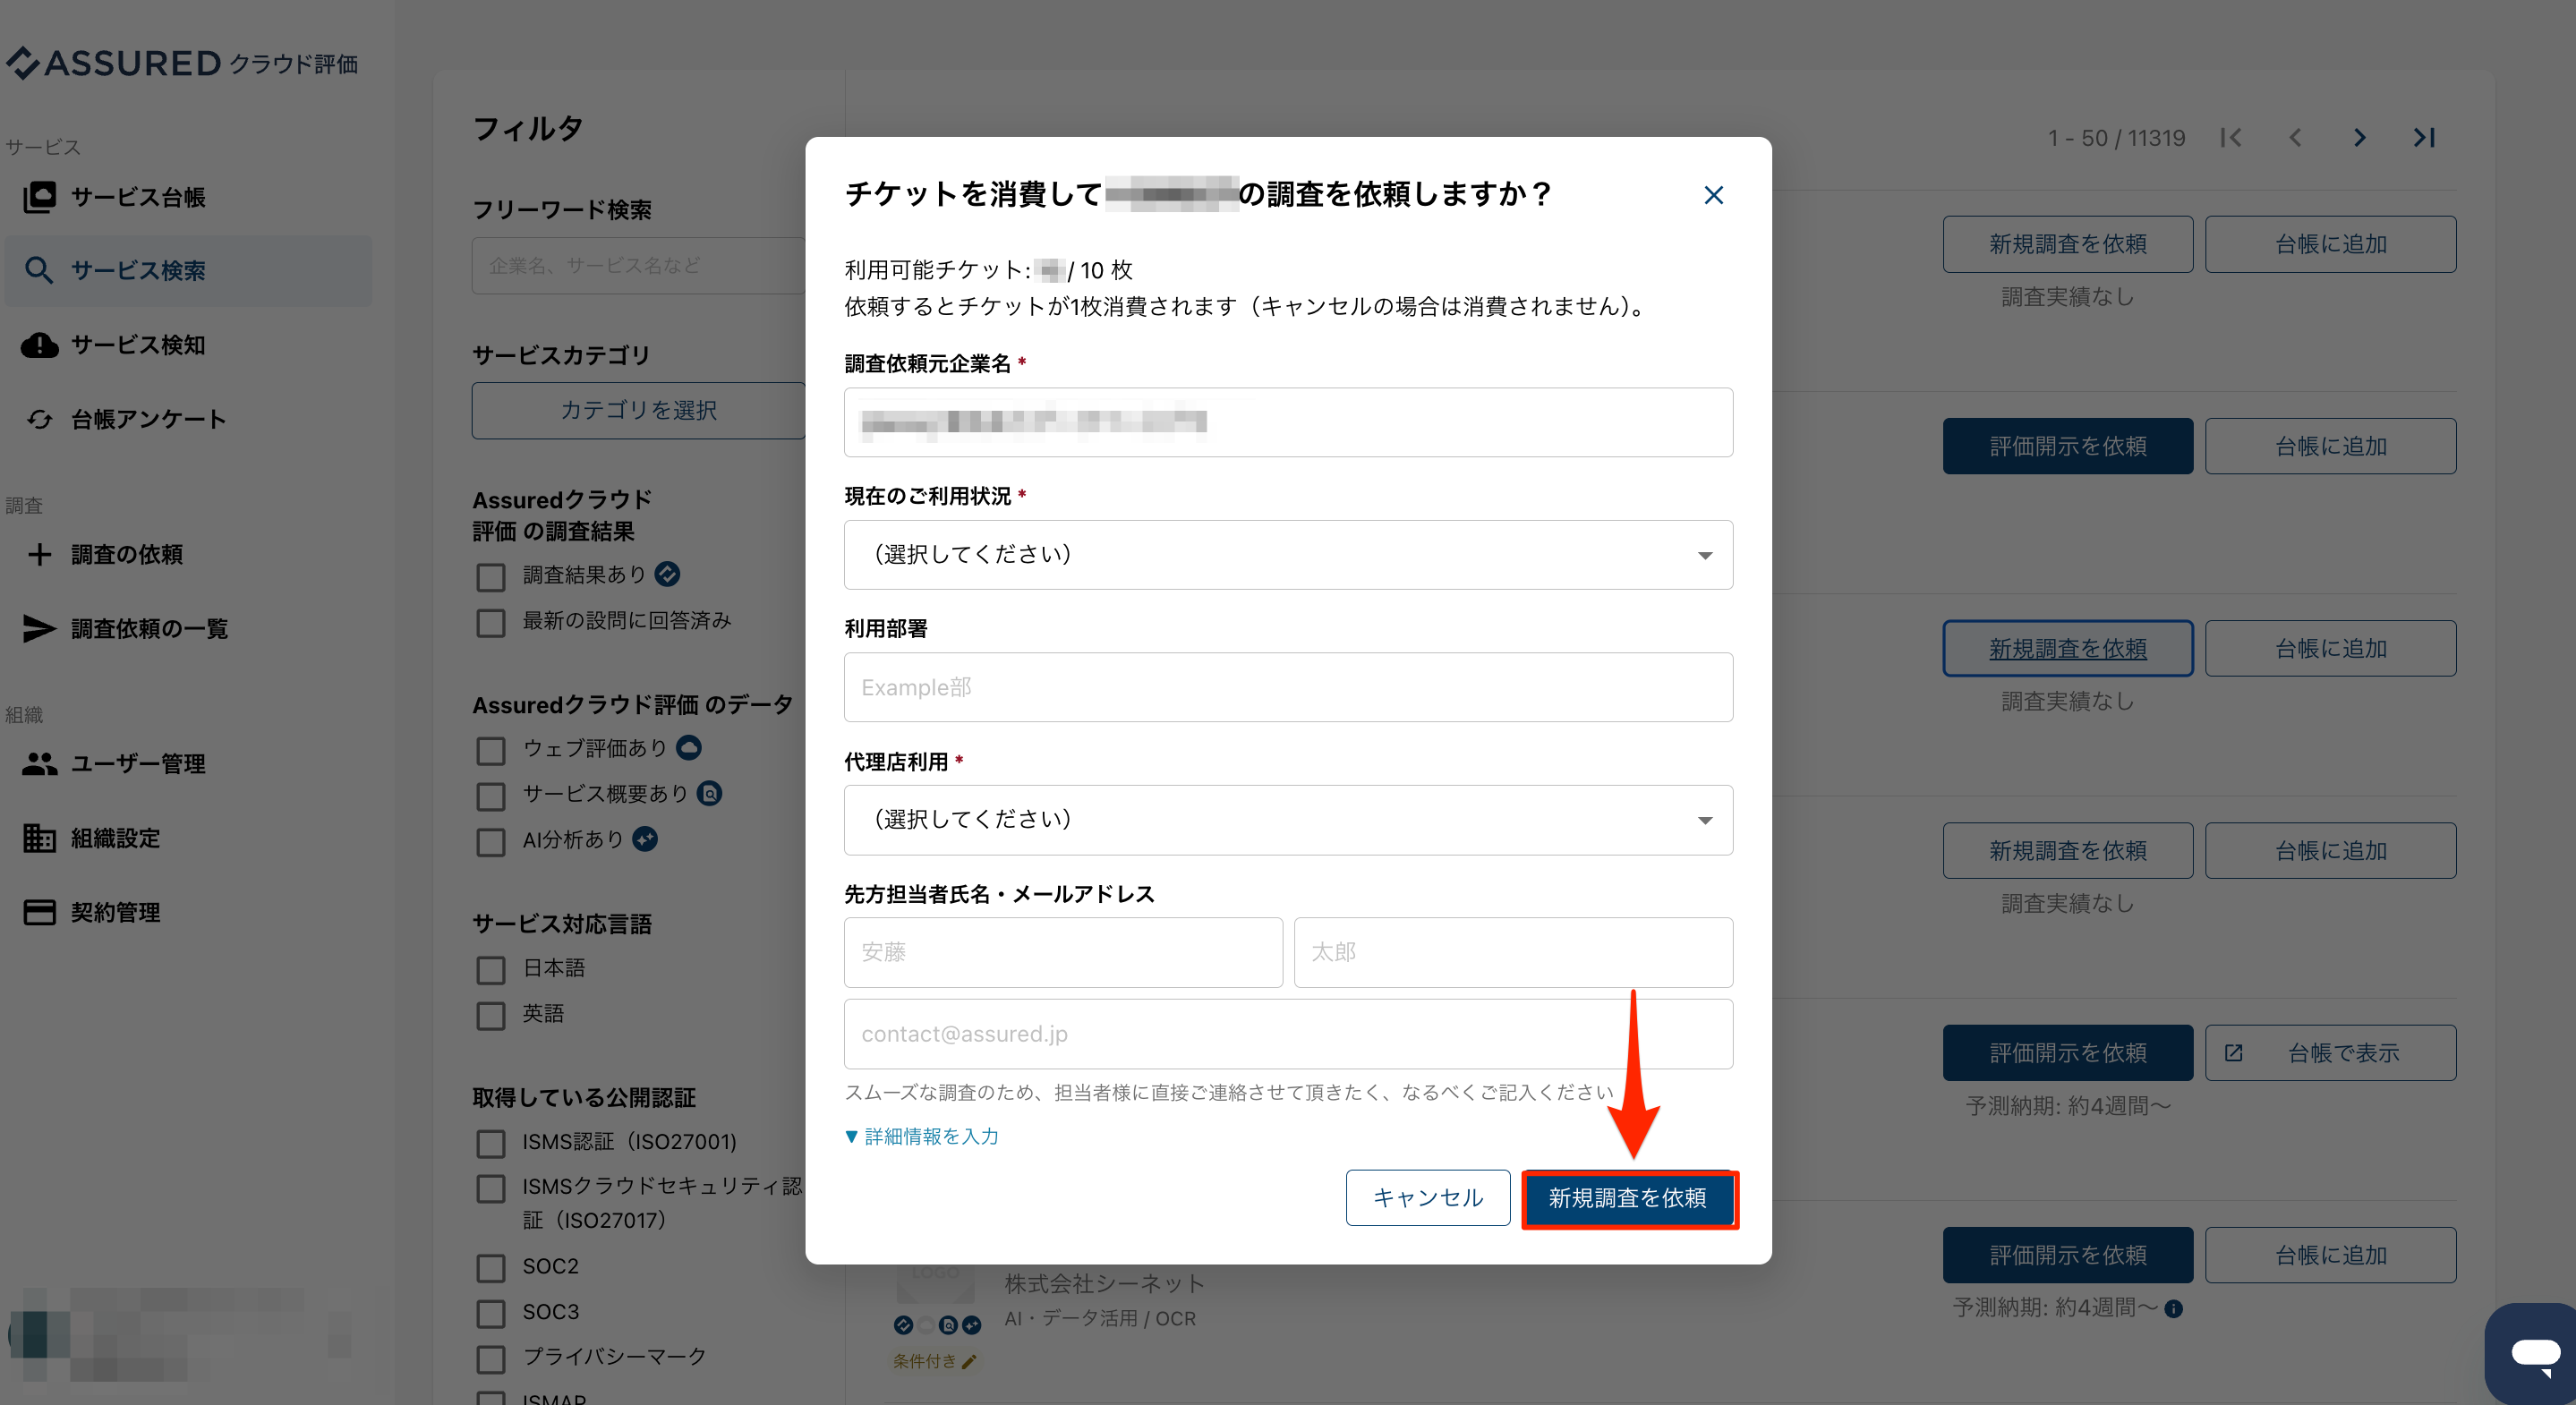Viewport: 2576px width, 1405px height.
Task: Click 新規調査を依頼 in the first result row
Action: (x=2067, y=244)
